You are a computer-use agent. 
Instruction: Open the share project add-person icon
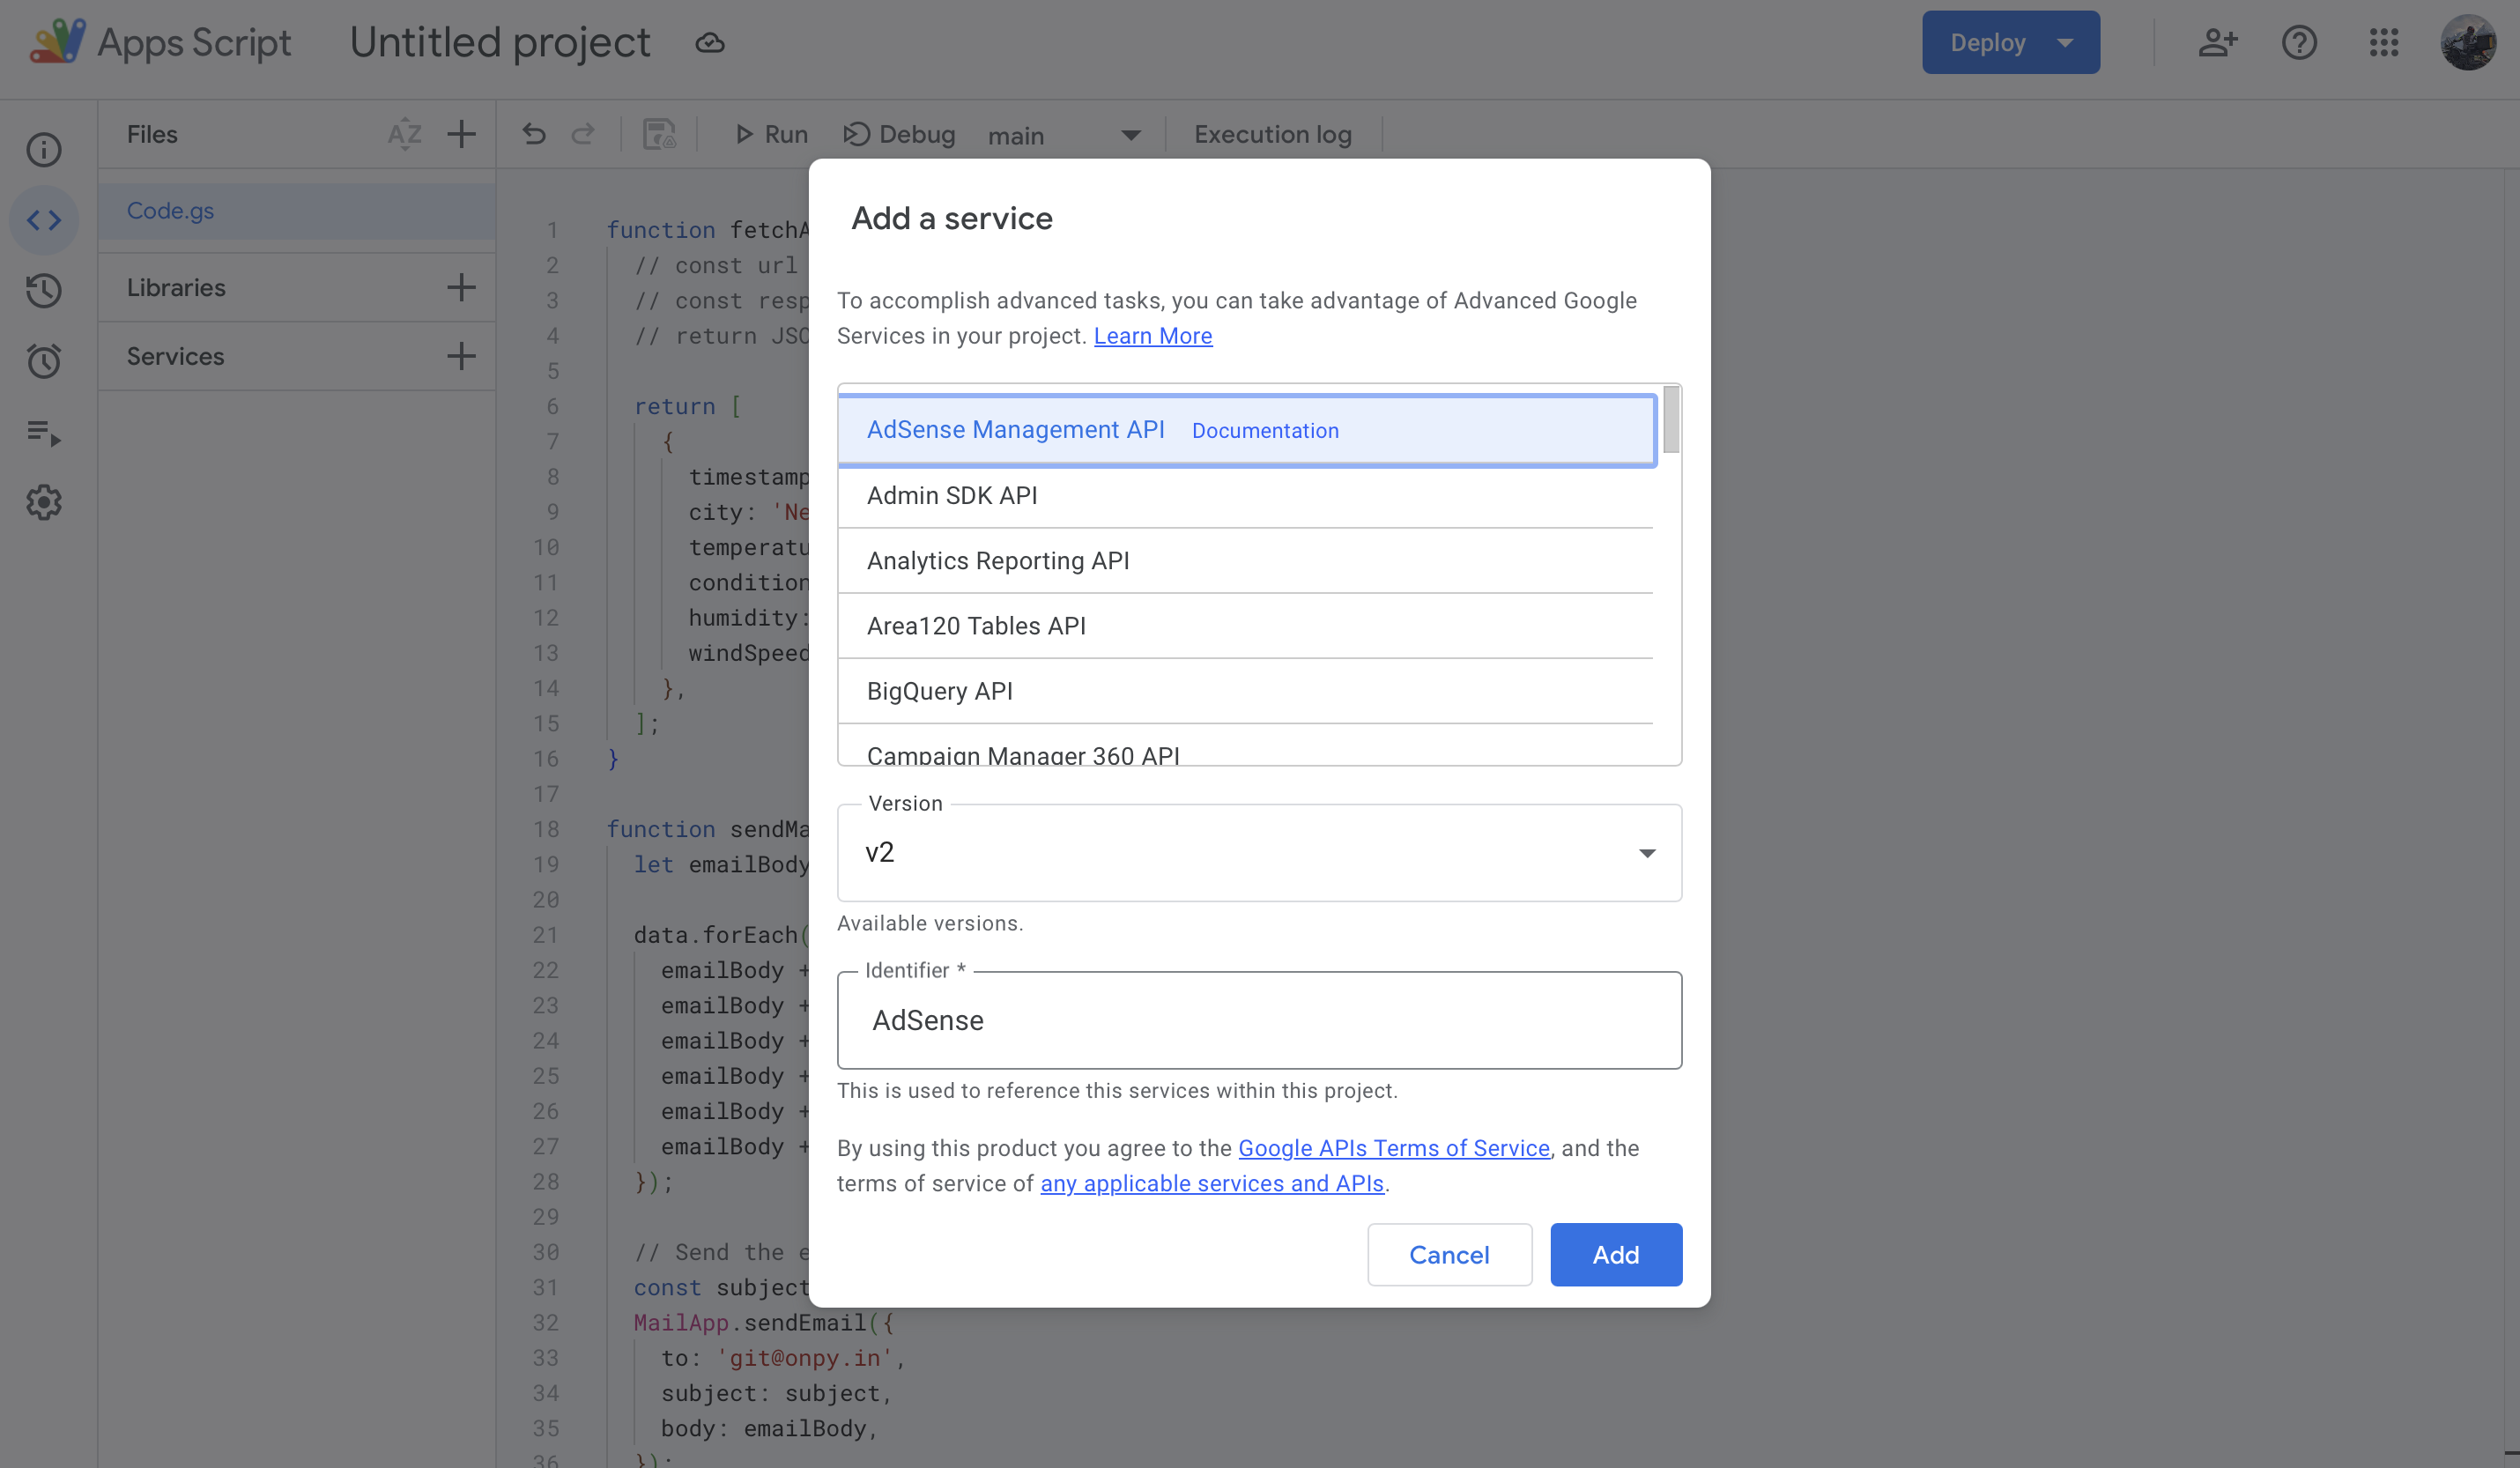[x=2217, y=42]
